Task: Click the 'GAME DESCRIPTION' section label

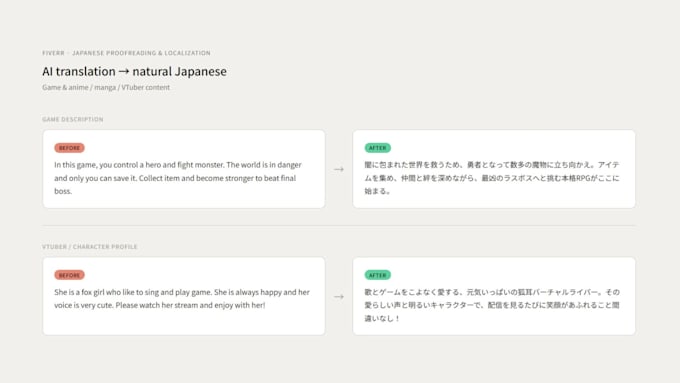Action: click(x=73, y=119)
